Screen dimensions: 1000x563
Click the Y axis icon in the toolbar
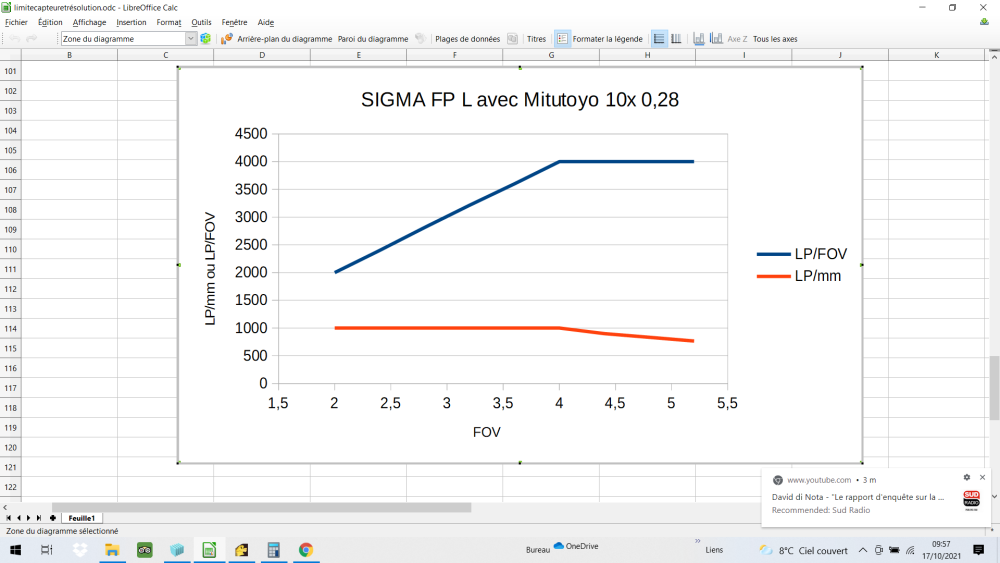click(716, 39)
